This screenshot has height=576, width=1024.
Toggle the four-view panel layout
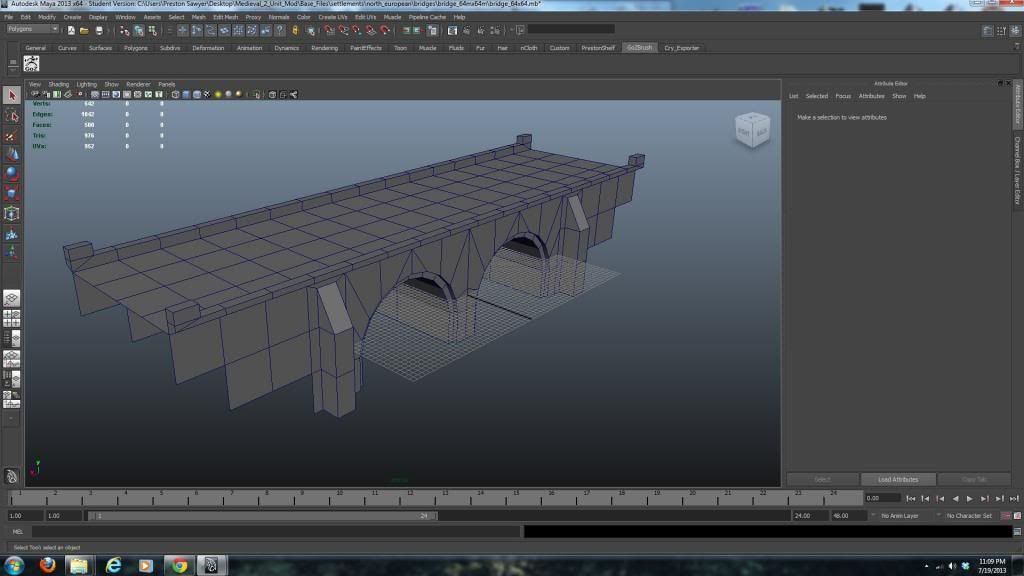(11, 319)
